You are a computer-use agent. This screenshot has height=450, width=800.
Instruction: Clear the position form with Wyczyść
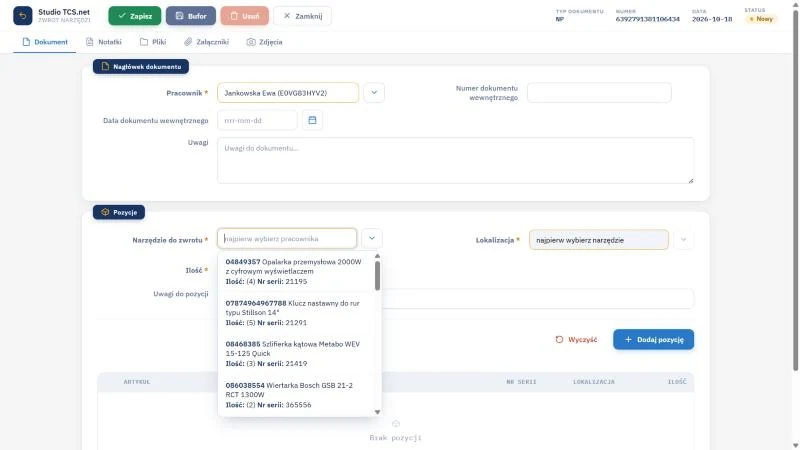pos(576,339)
